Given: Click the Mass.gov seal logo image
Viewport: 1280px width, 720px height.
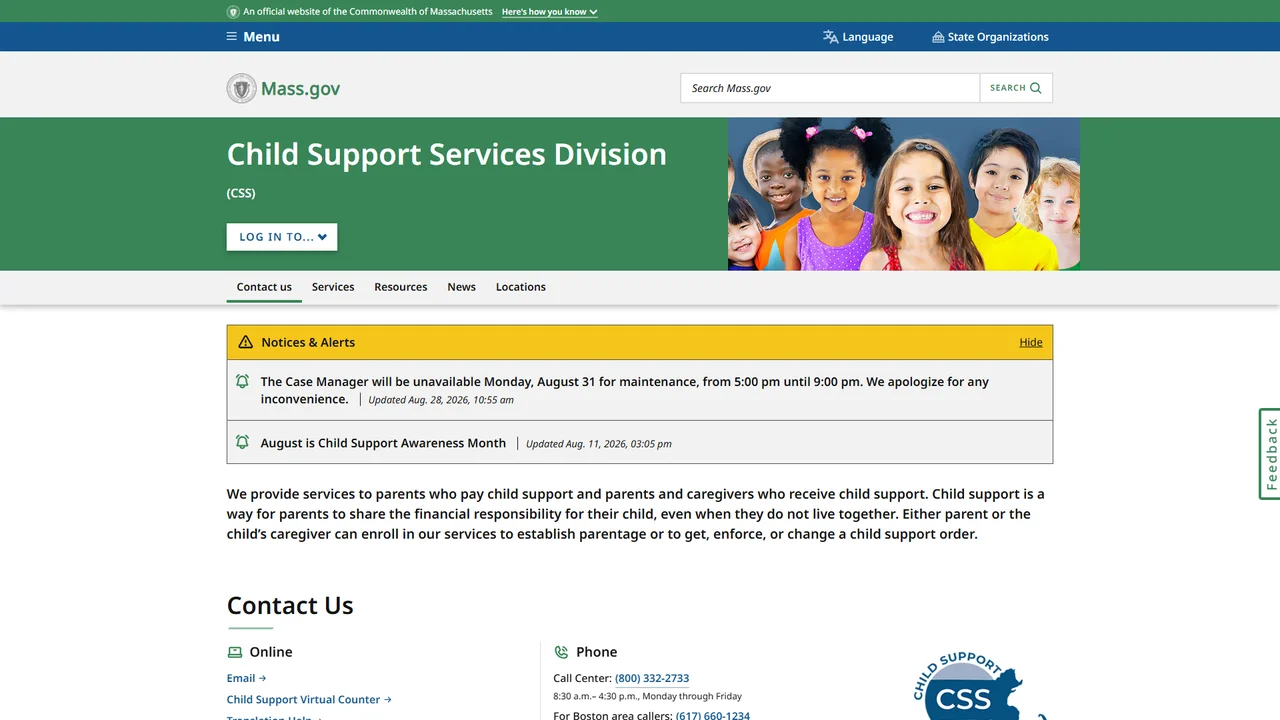Looking at the screenshot, I should [x=242, y=88].
